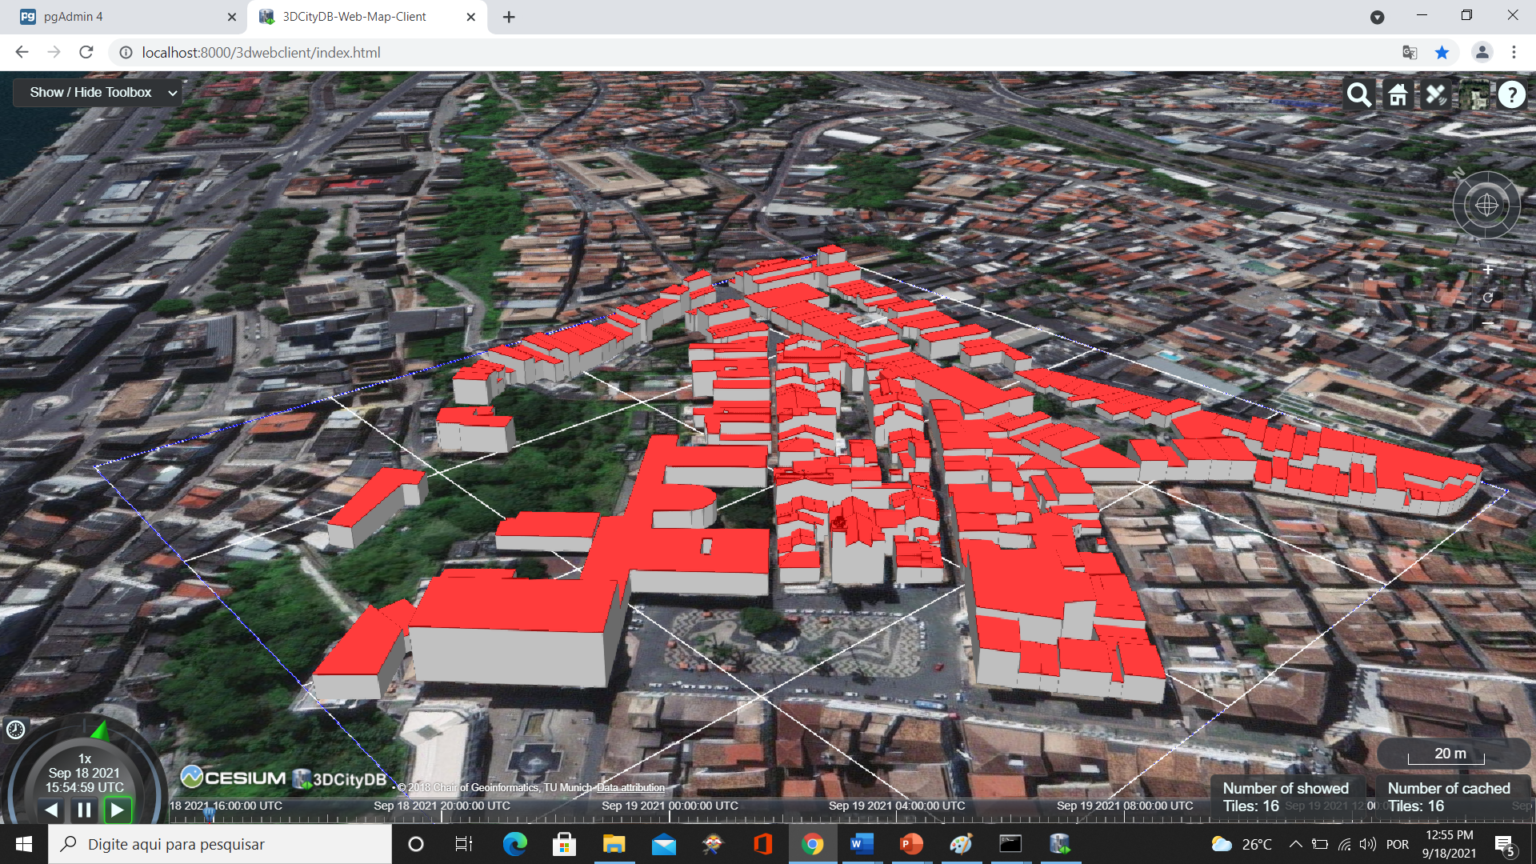Viewport: 1536px width, 864px height.
Task: Open the Show / Hide Toolbox dropdown
Action: 96,92
